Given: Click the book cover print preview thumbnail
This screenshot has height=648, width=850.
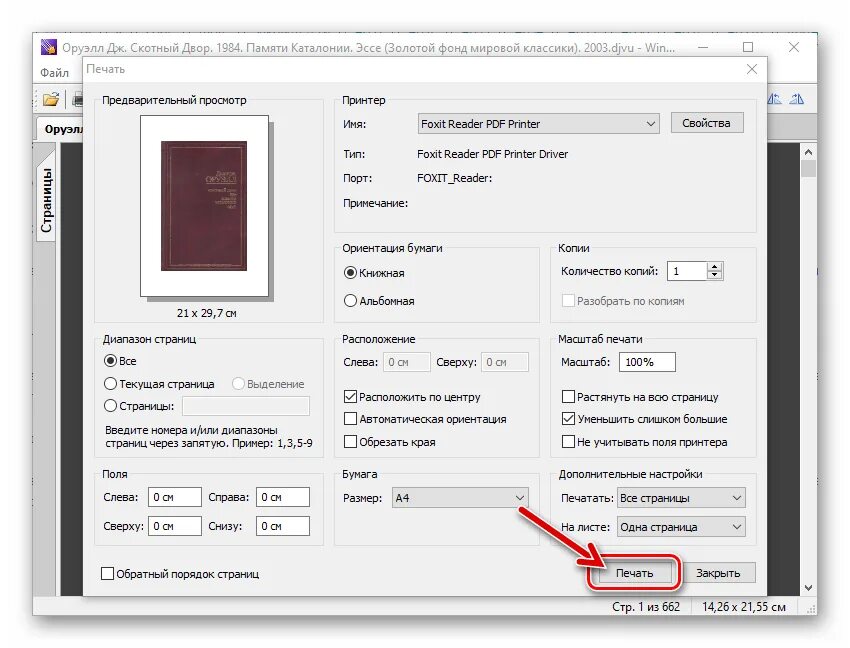Looking at the screenshot, I should tap(204, 206).
